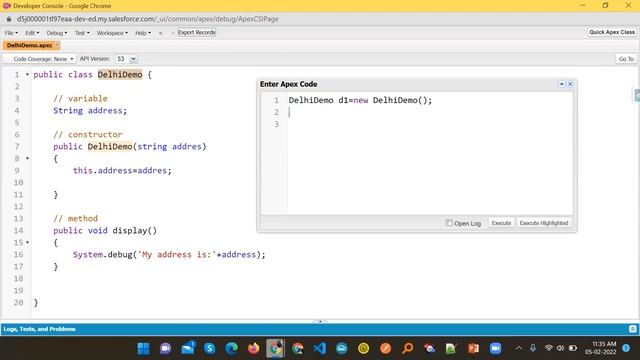The height and width of the screenshot is (360, 640).
Task: Collapse the constructor fold arrow at line 8
Action: point(27,158)
